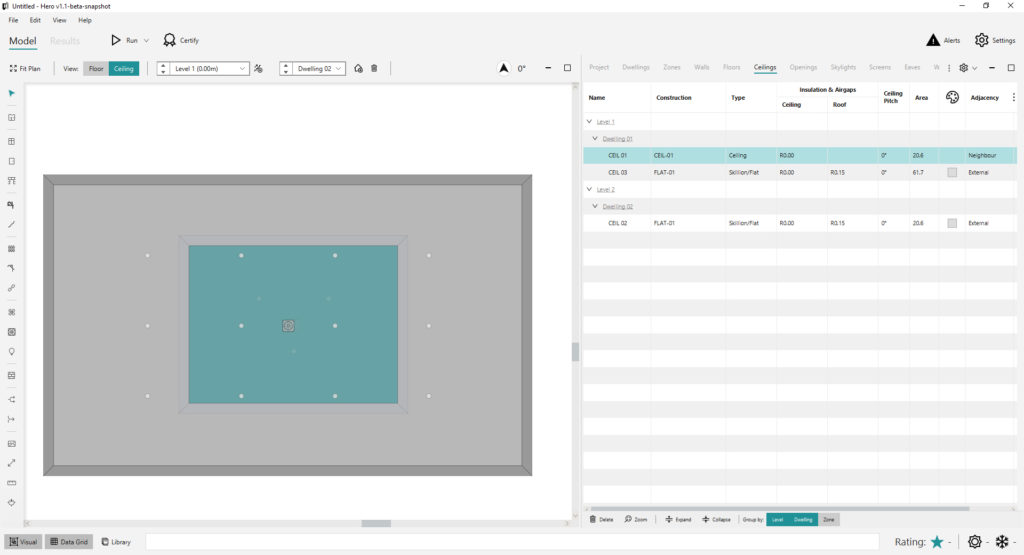
Task: Toggle Group by Zone button
Action: point(829,520)
